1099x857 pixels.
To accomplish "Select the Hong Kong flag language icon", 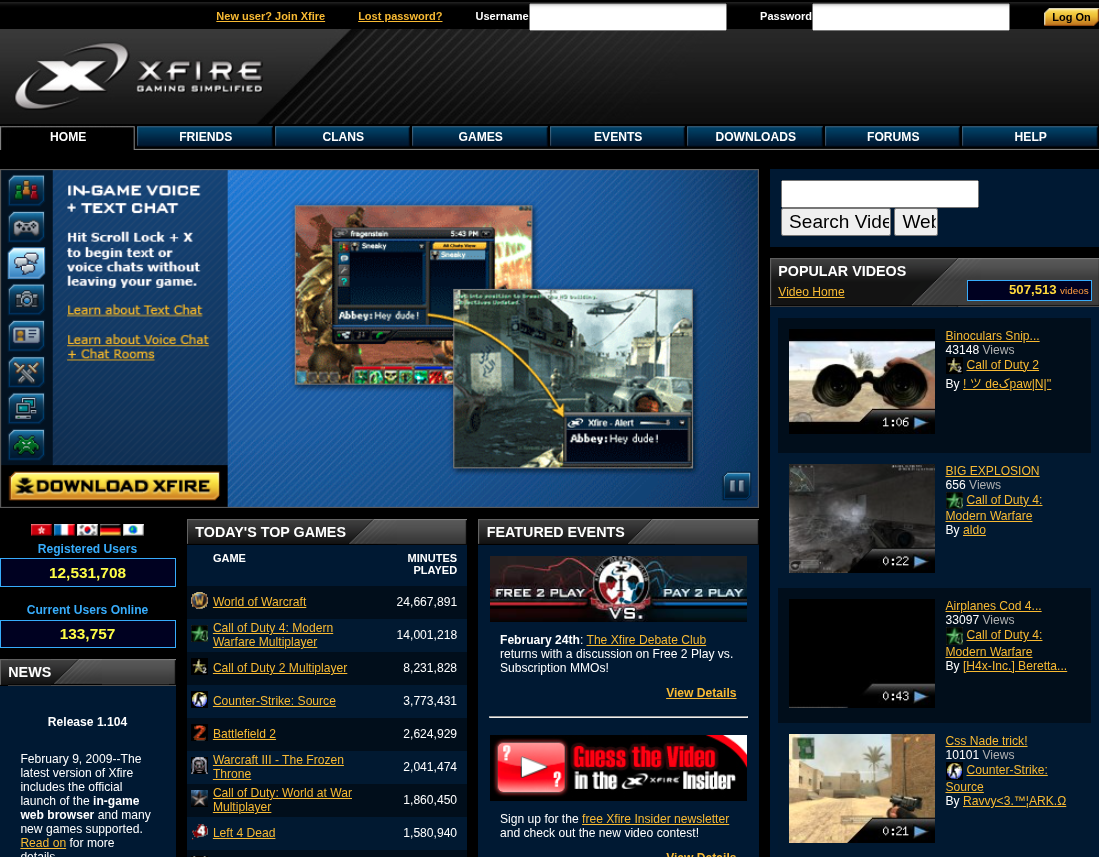I will click(41, 530).
